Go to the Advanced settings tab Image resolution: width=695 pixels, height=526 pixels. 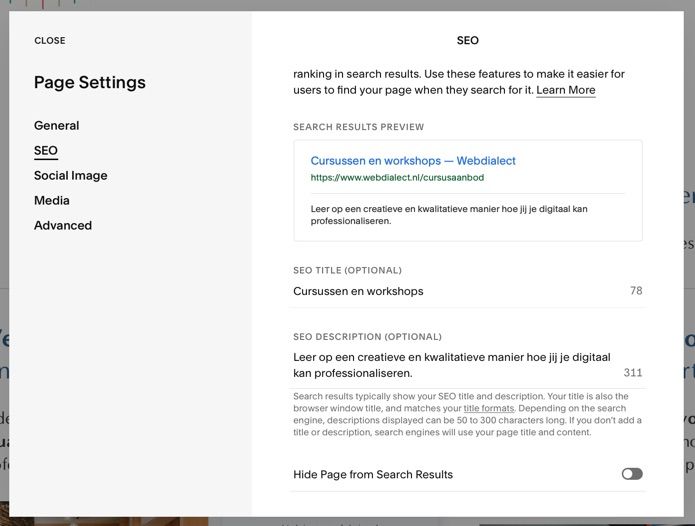coord(62,226)
